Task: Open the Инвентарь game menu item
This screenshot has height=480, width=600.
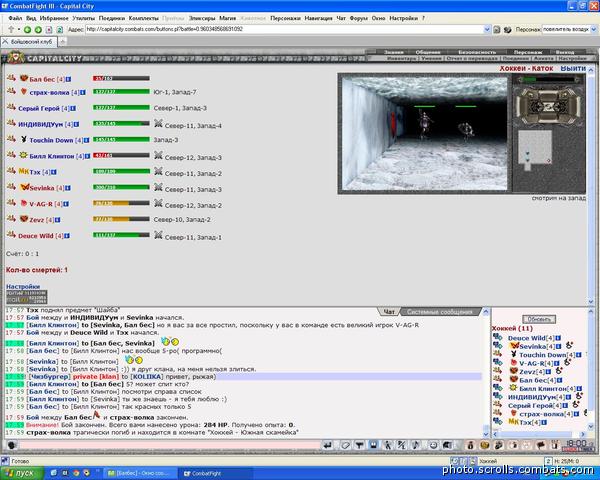Action: (401, 59)
